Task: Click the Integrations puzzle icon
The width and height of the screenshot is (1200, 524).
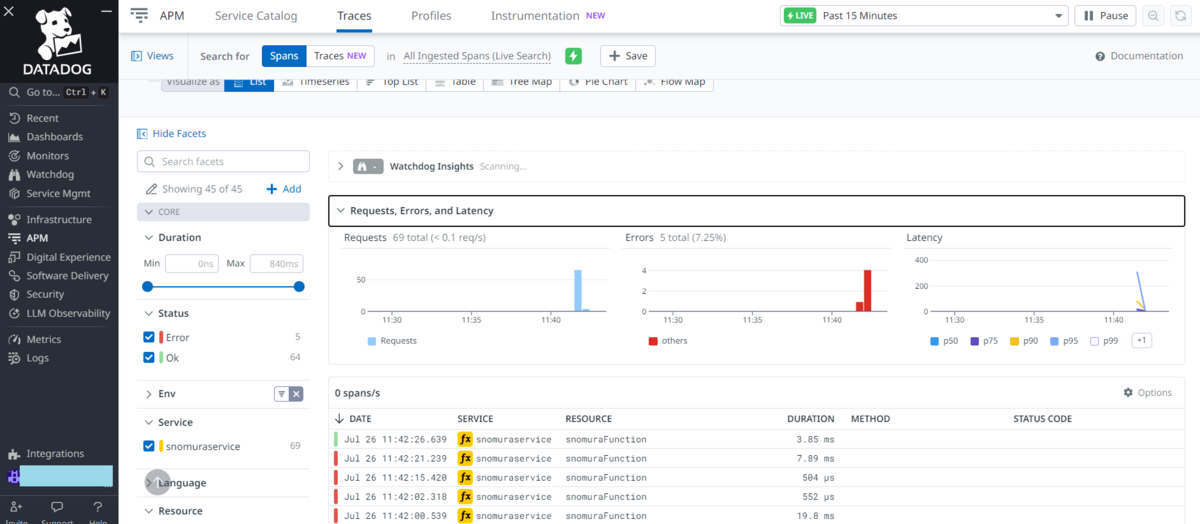Action: coord(14,454)
